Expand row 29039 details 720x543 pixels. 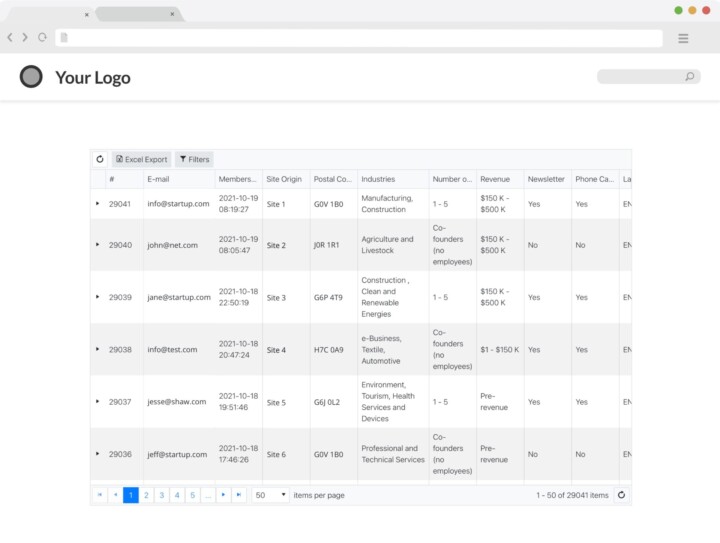(x=97, y=297)
